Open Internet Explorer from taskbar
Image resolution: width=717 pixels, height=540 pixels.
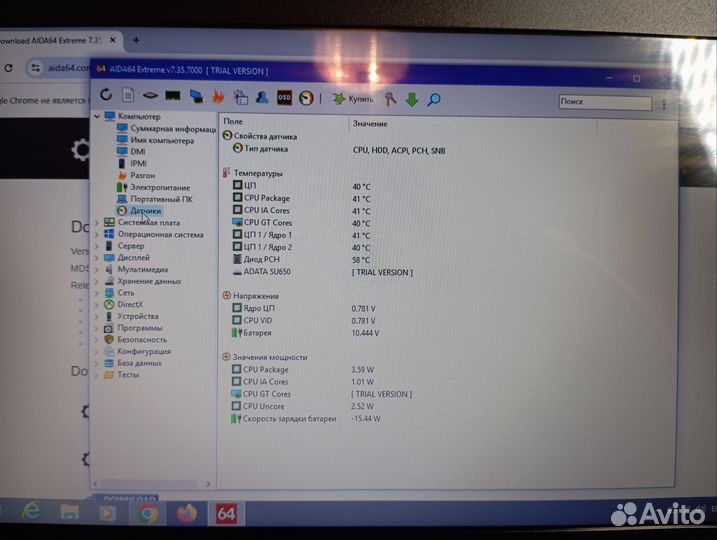point(32,511)
